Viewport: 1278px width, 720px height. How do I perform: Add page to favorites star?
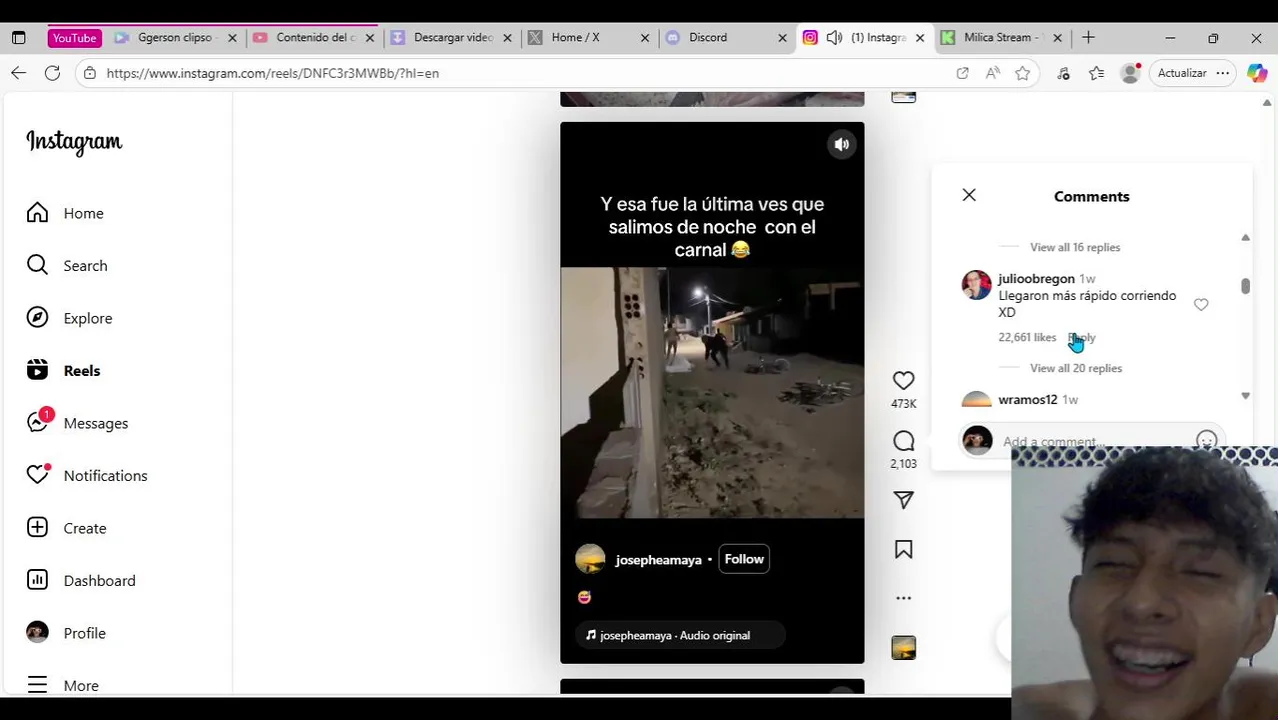coord(1022,73)
